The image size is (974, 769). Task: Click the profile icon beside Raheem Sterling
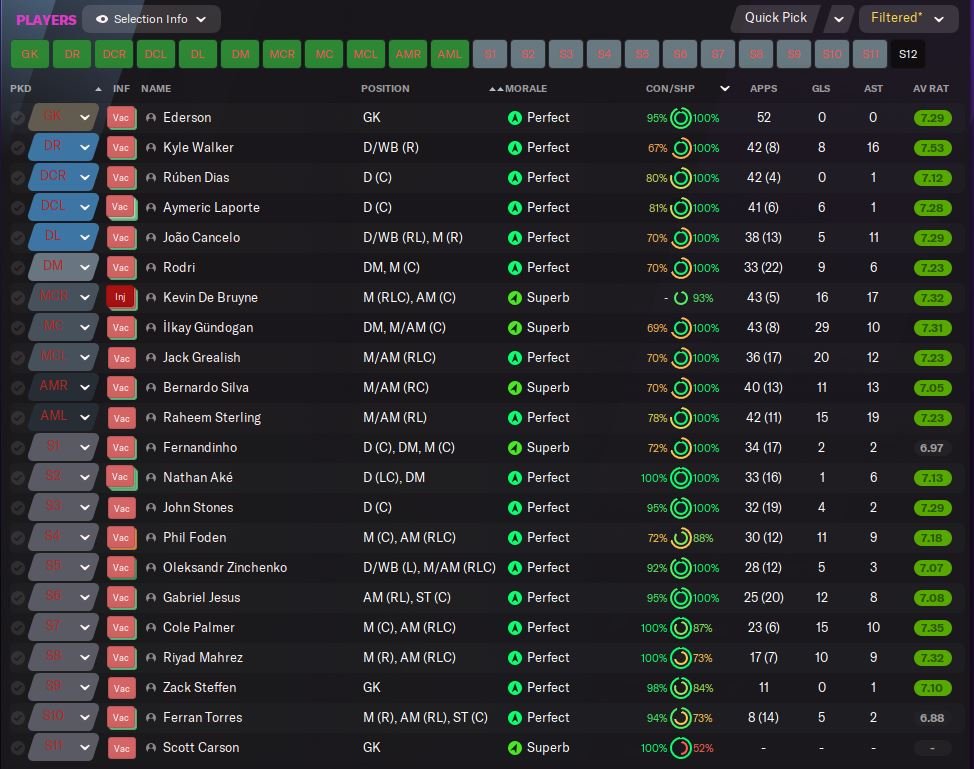click(150, 417)
